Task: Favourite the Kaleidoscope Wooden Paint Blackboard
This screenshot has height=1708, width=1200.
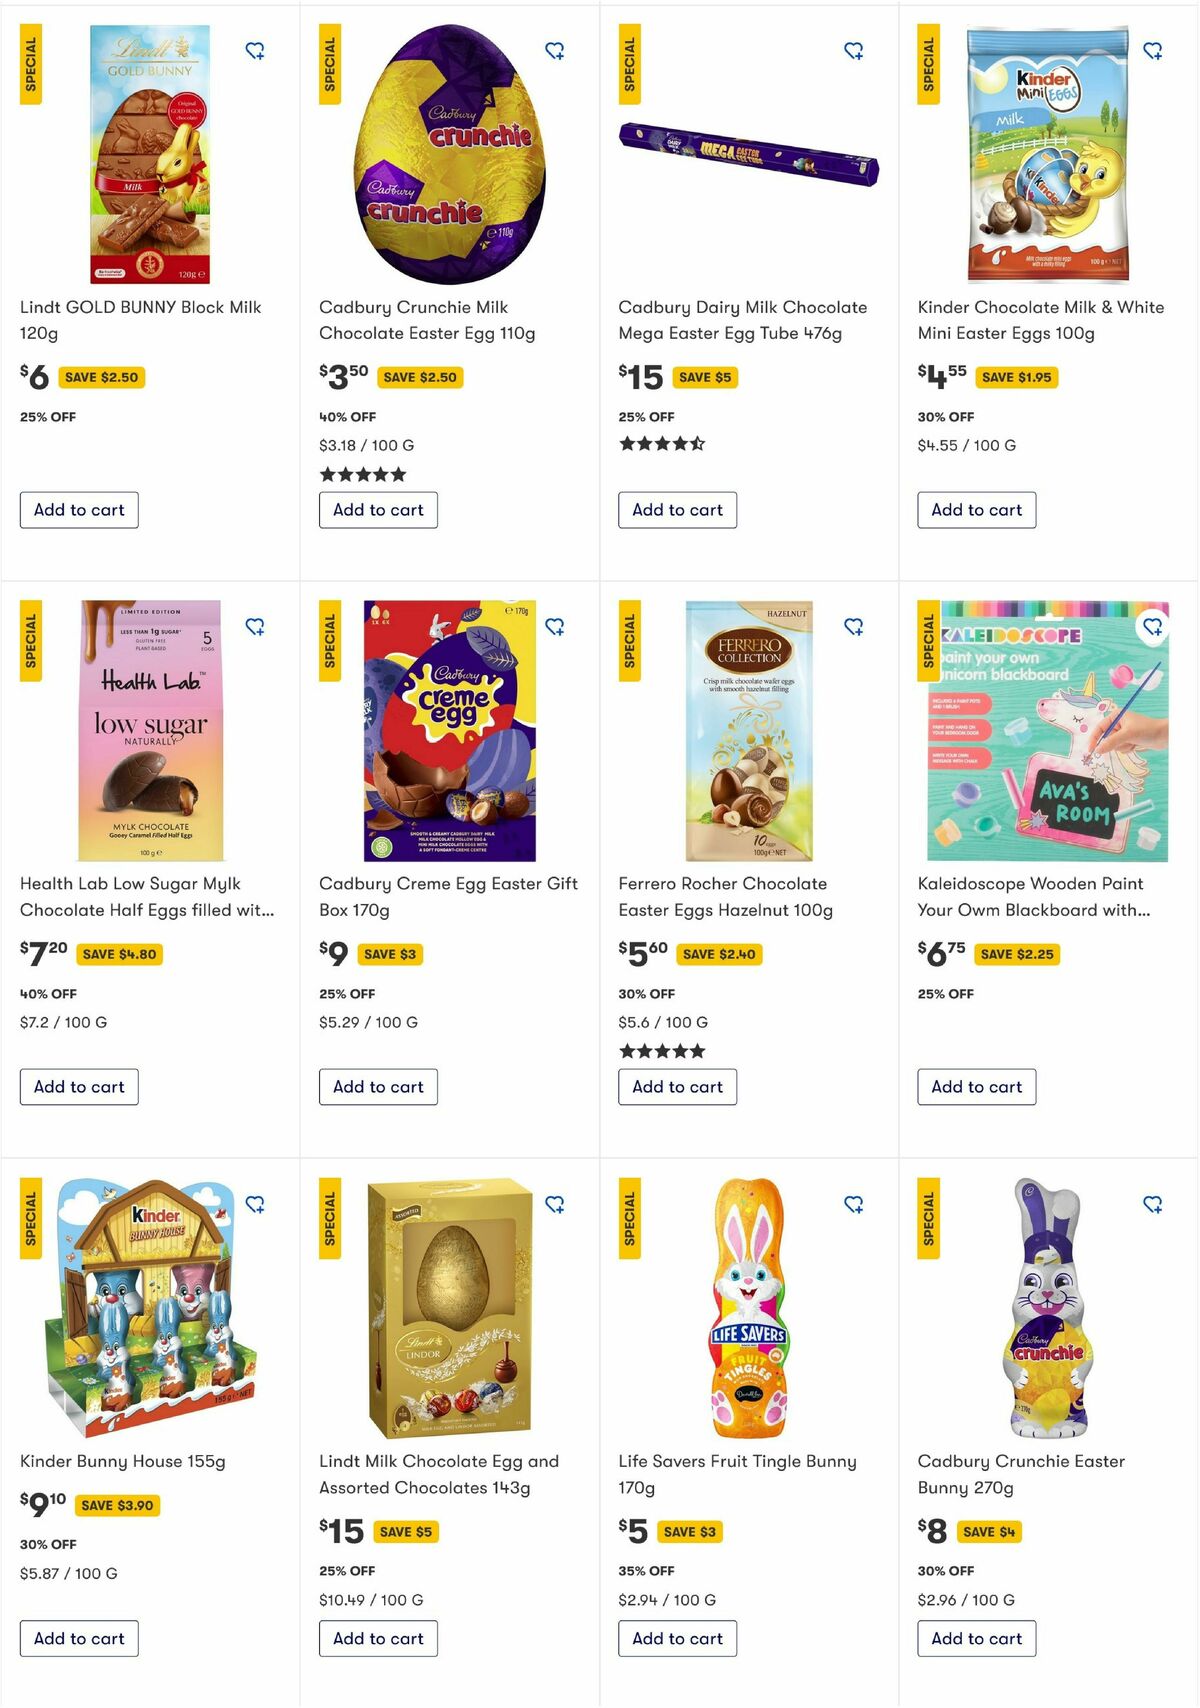Action: pos(1154,627)
